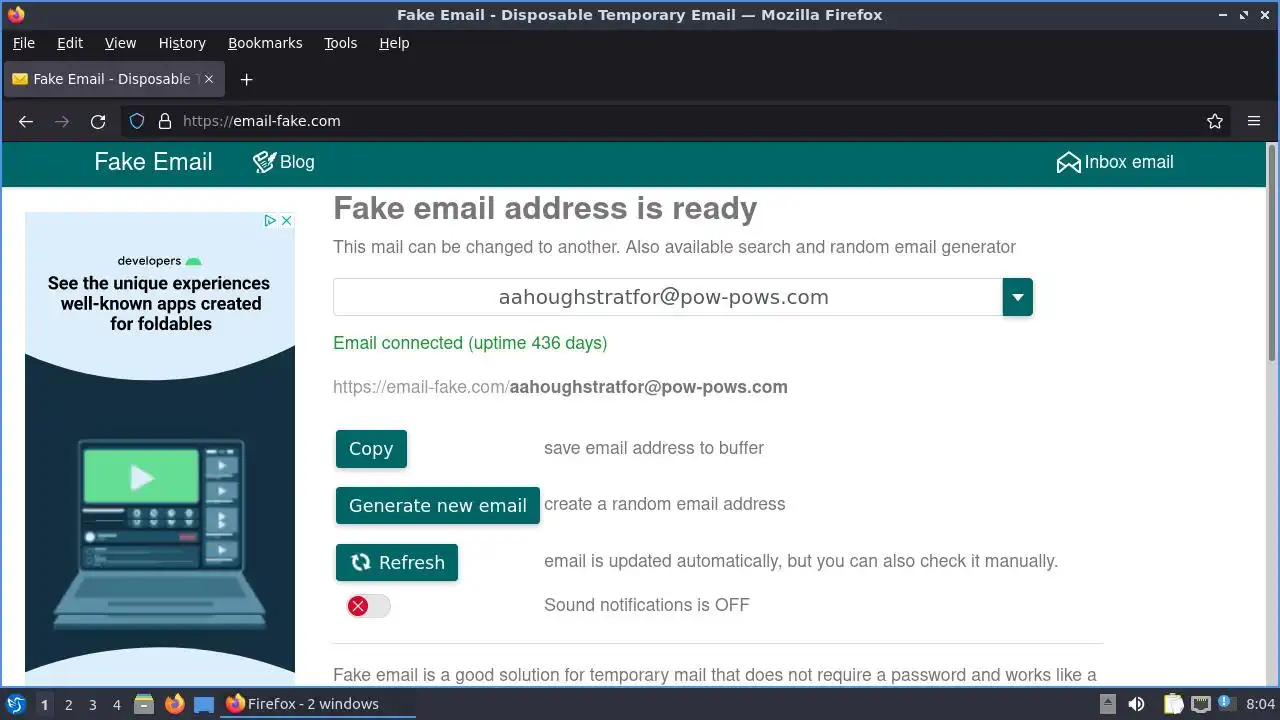View site security padlock info
The height and width of the screenshot is (720, 1280).
(x=166, y=121)
